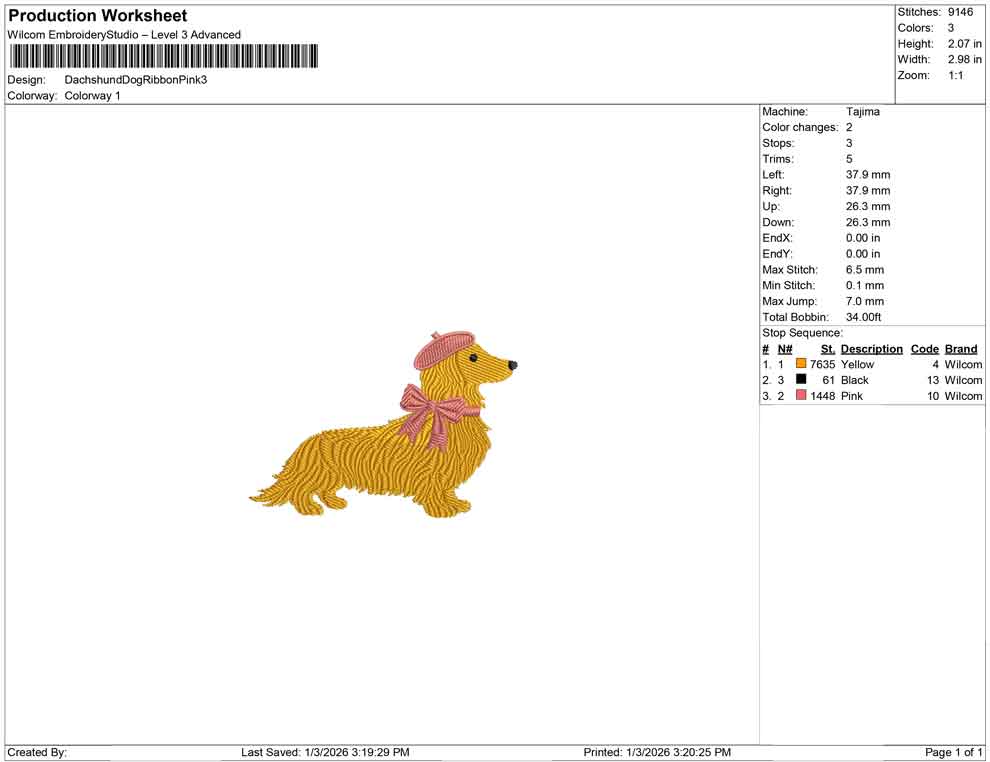Click the Black thread swatch in stop sequence
990x762 pixels.
[x=800, y=380]
